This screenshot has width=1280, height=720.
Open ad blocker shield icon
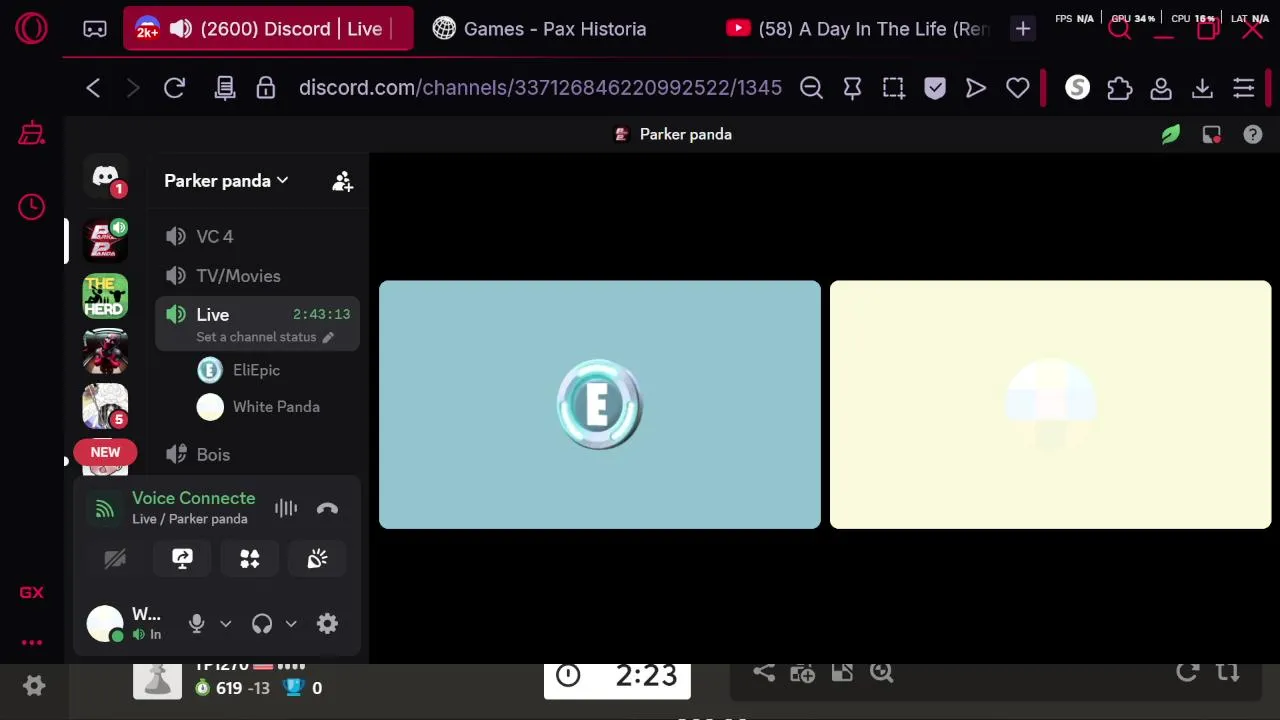(x=935, y=88)
